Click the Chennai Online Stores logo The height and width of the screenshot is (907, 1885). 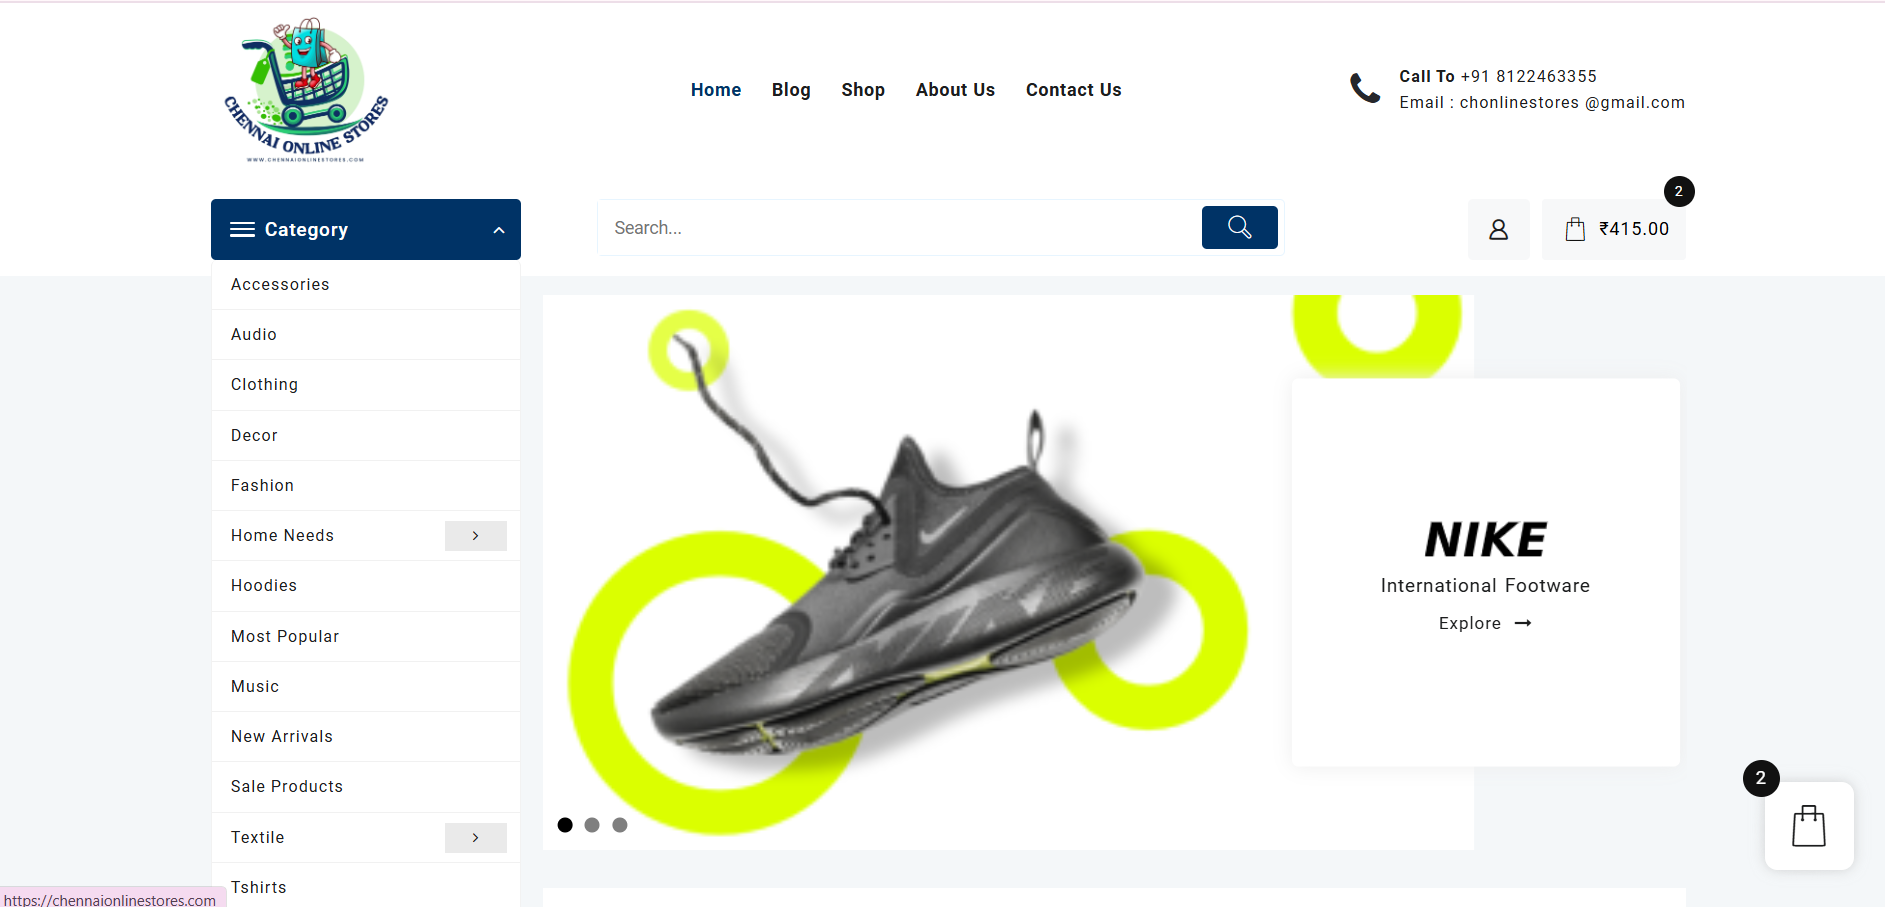click(x=303, y=90)
